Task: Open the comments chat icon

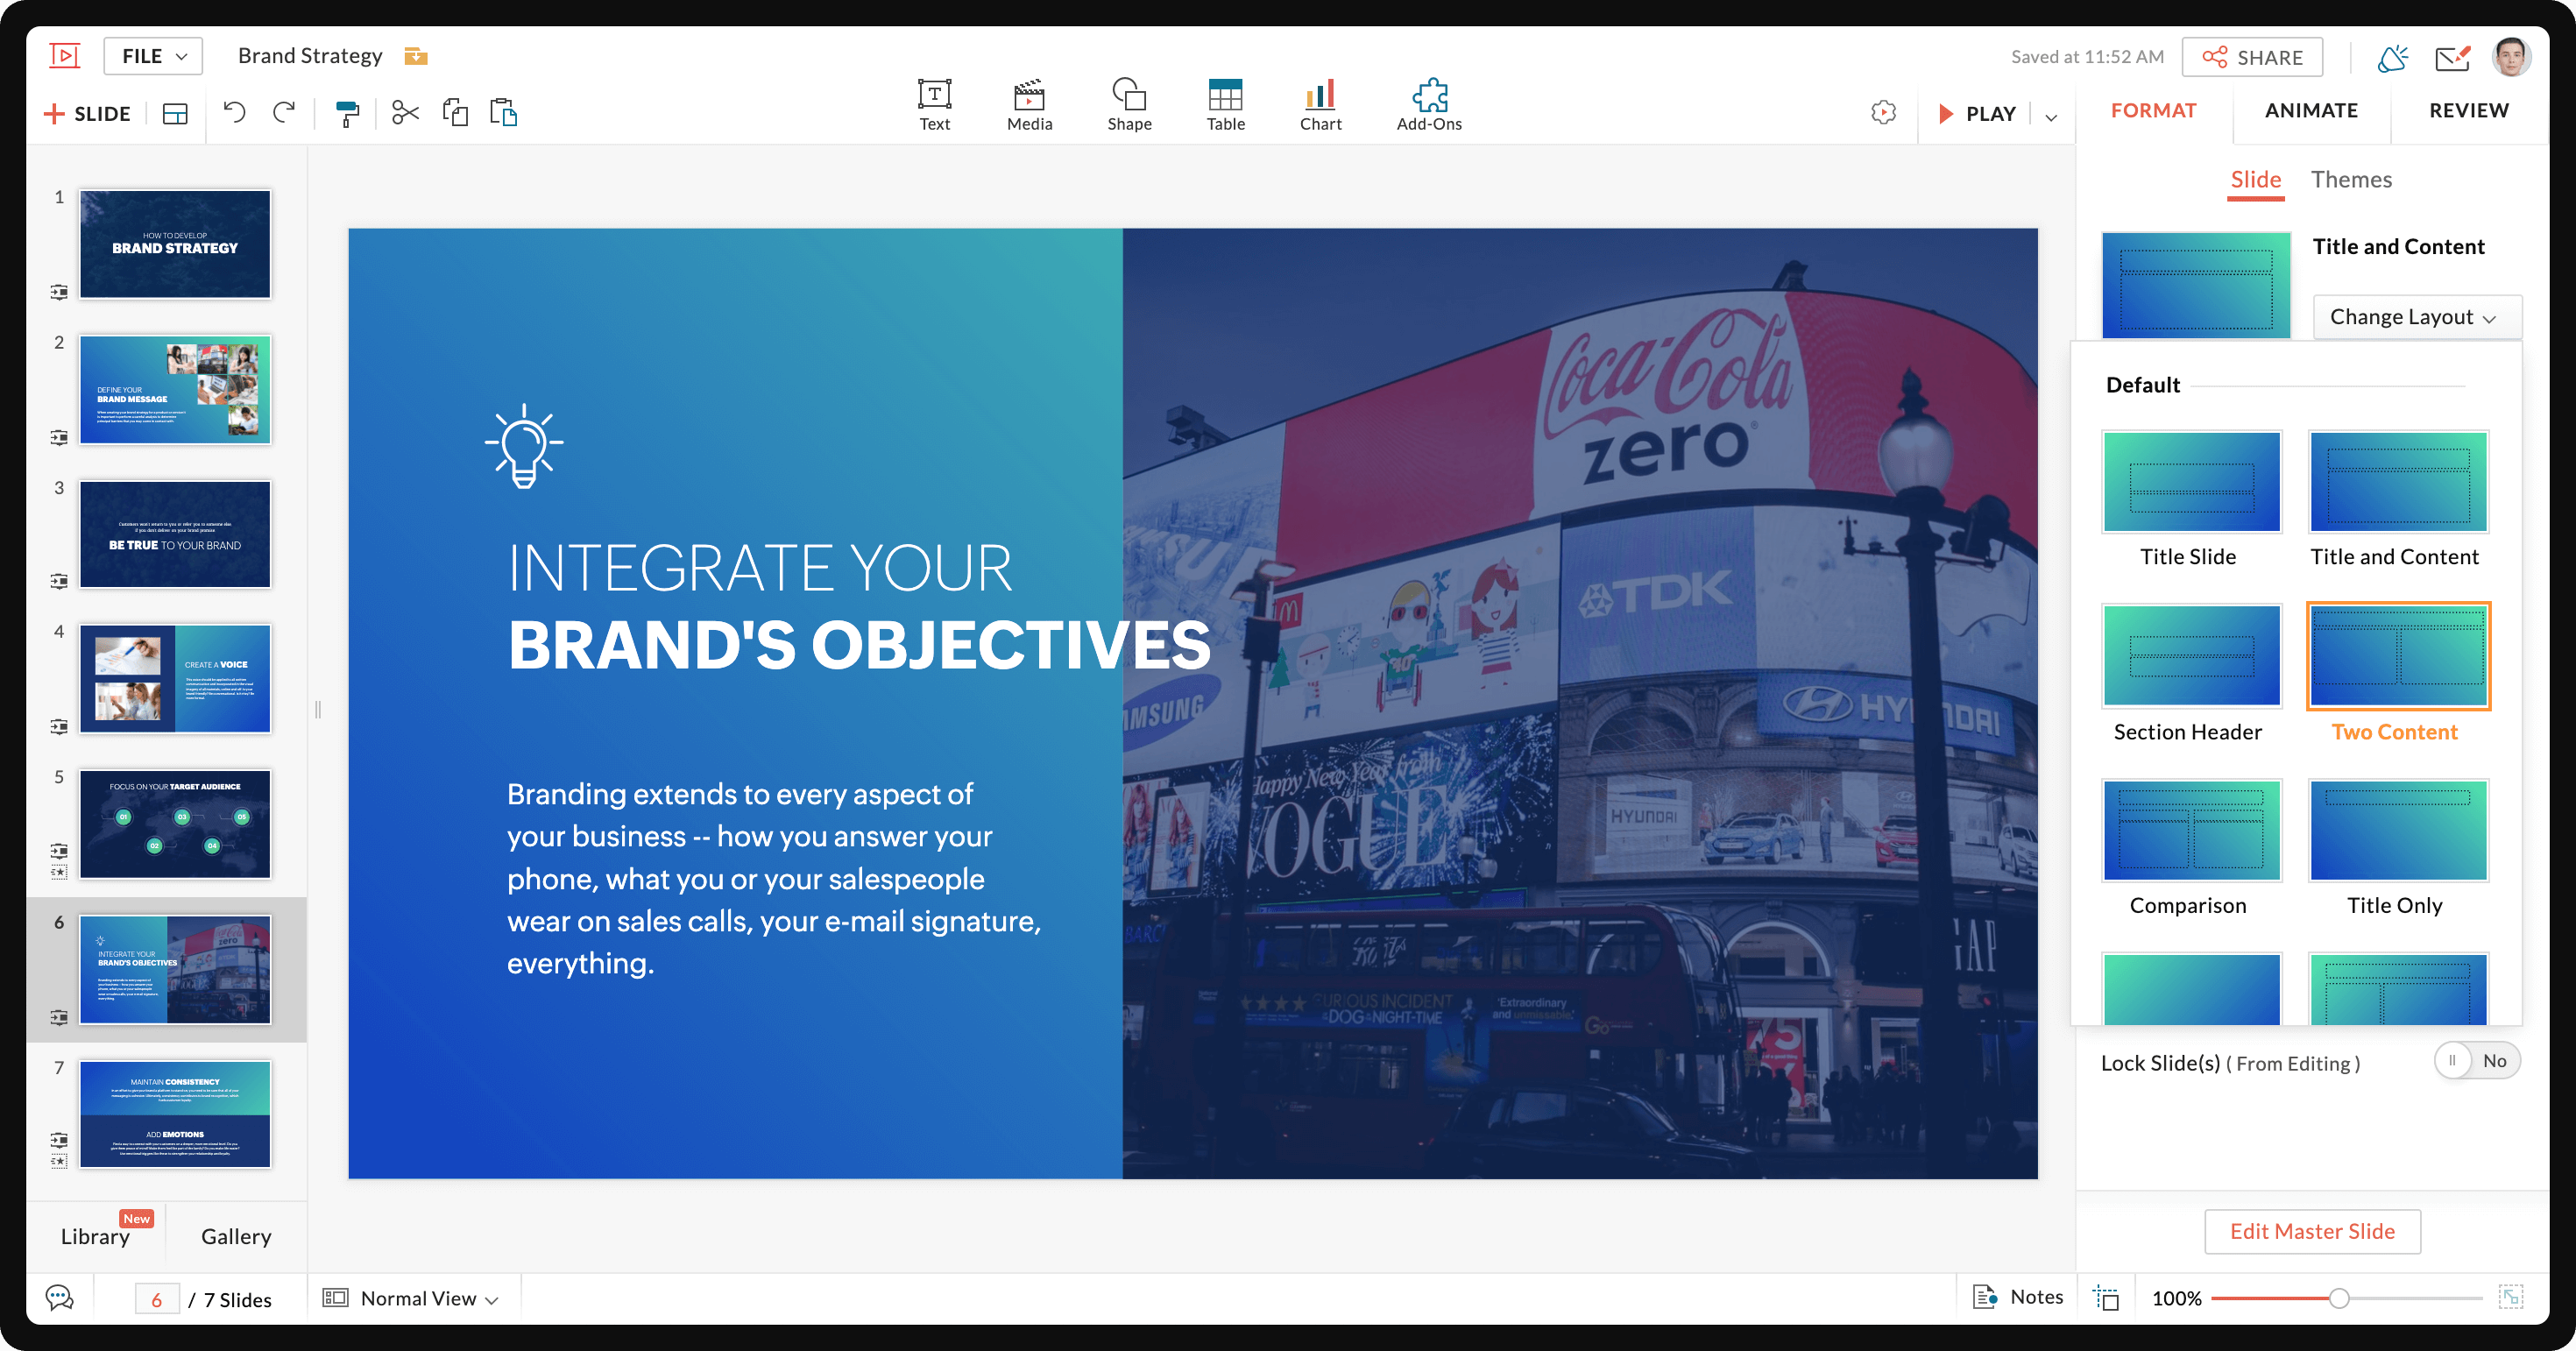Action: (60, 1298)
